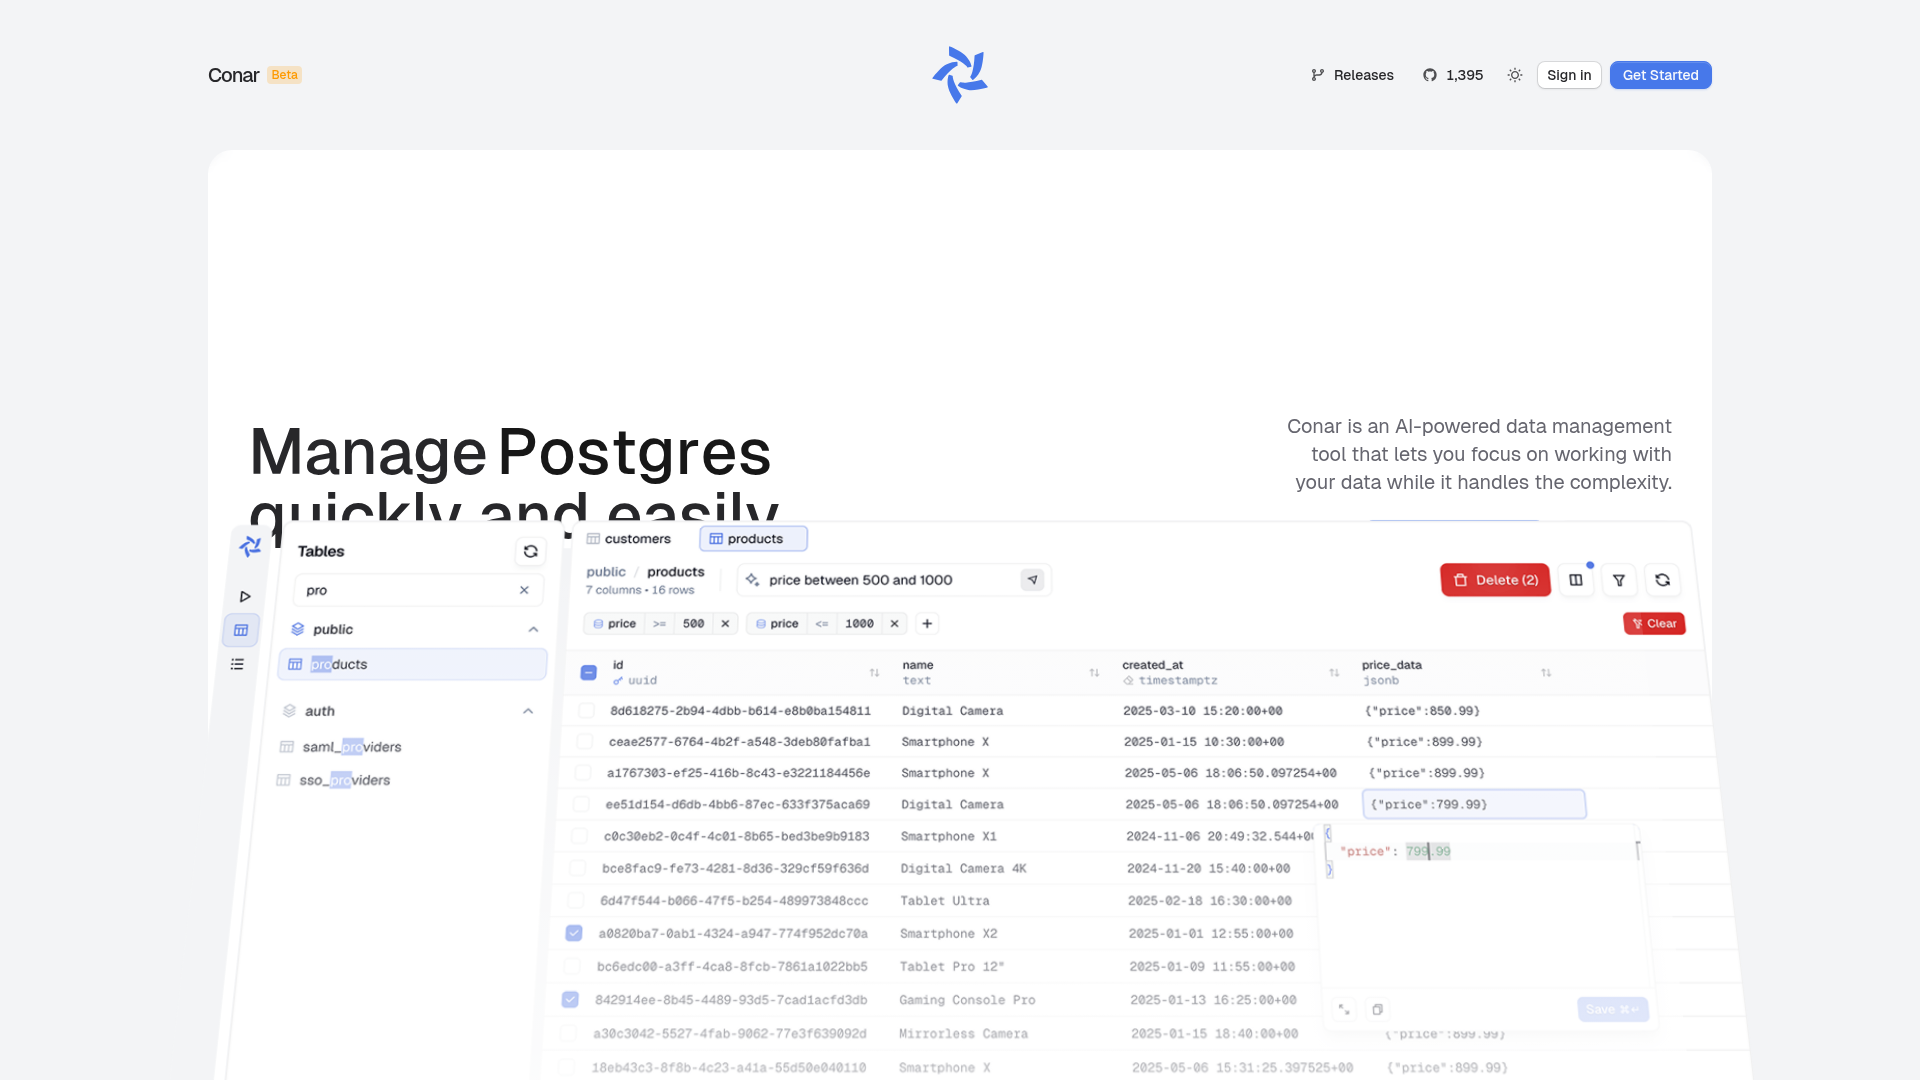This screenshot has height=1080, width=1920.
Task: Clear the 'pro' table search text
Action: (524, 590)
